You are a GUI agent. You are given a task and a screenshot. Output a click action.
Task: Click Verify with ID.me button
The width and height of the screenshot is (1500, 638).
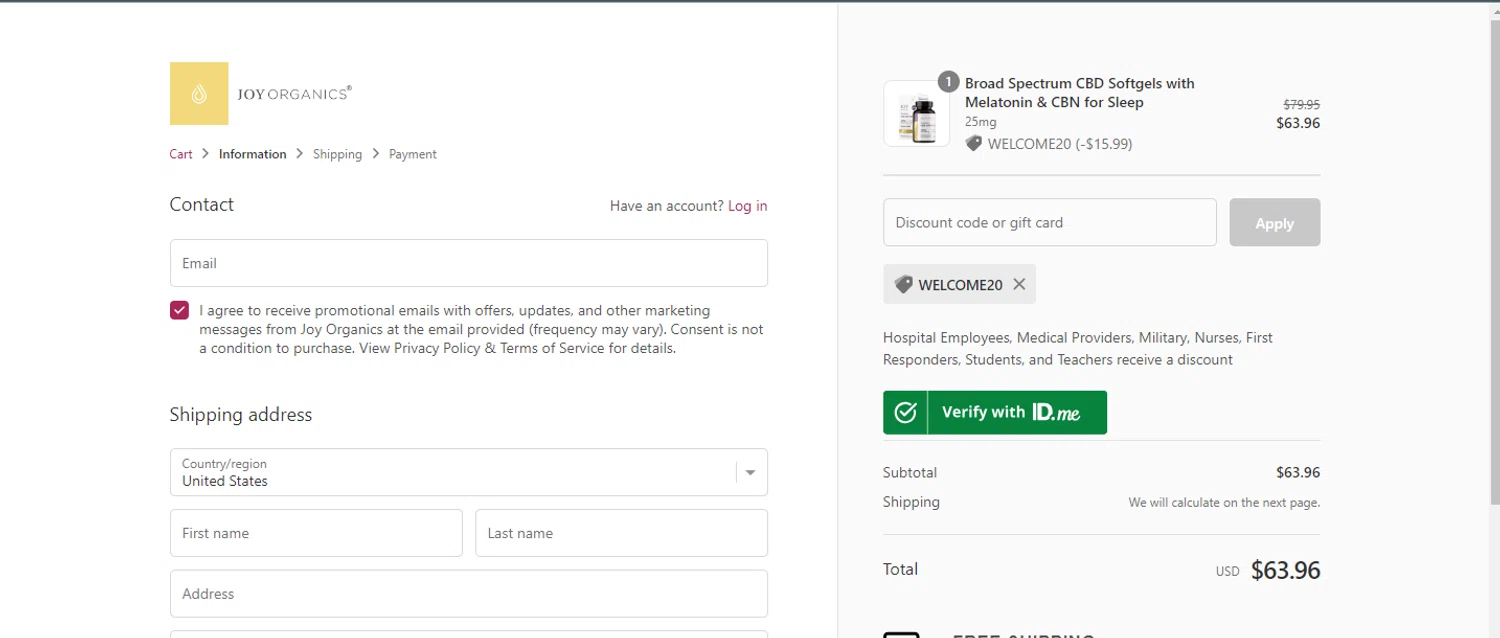pos(995,412)
